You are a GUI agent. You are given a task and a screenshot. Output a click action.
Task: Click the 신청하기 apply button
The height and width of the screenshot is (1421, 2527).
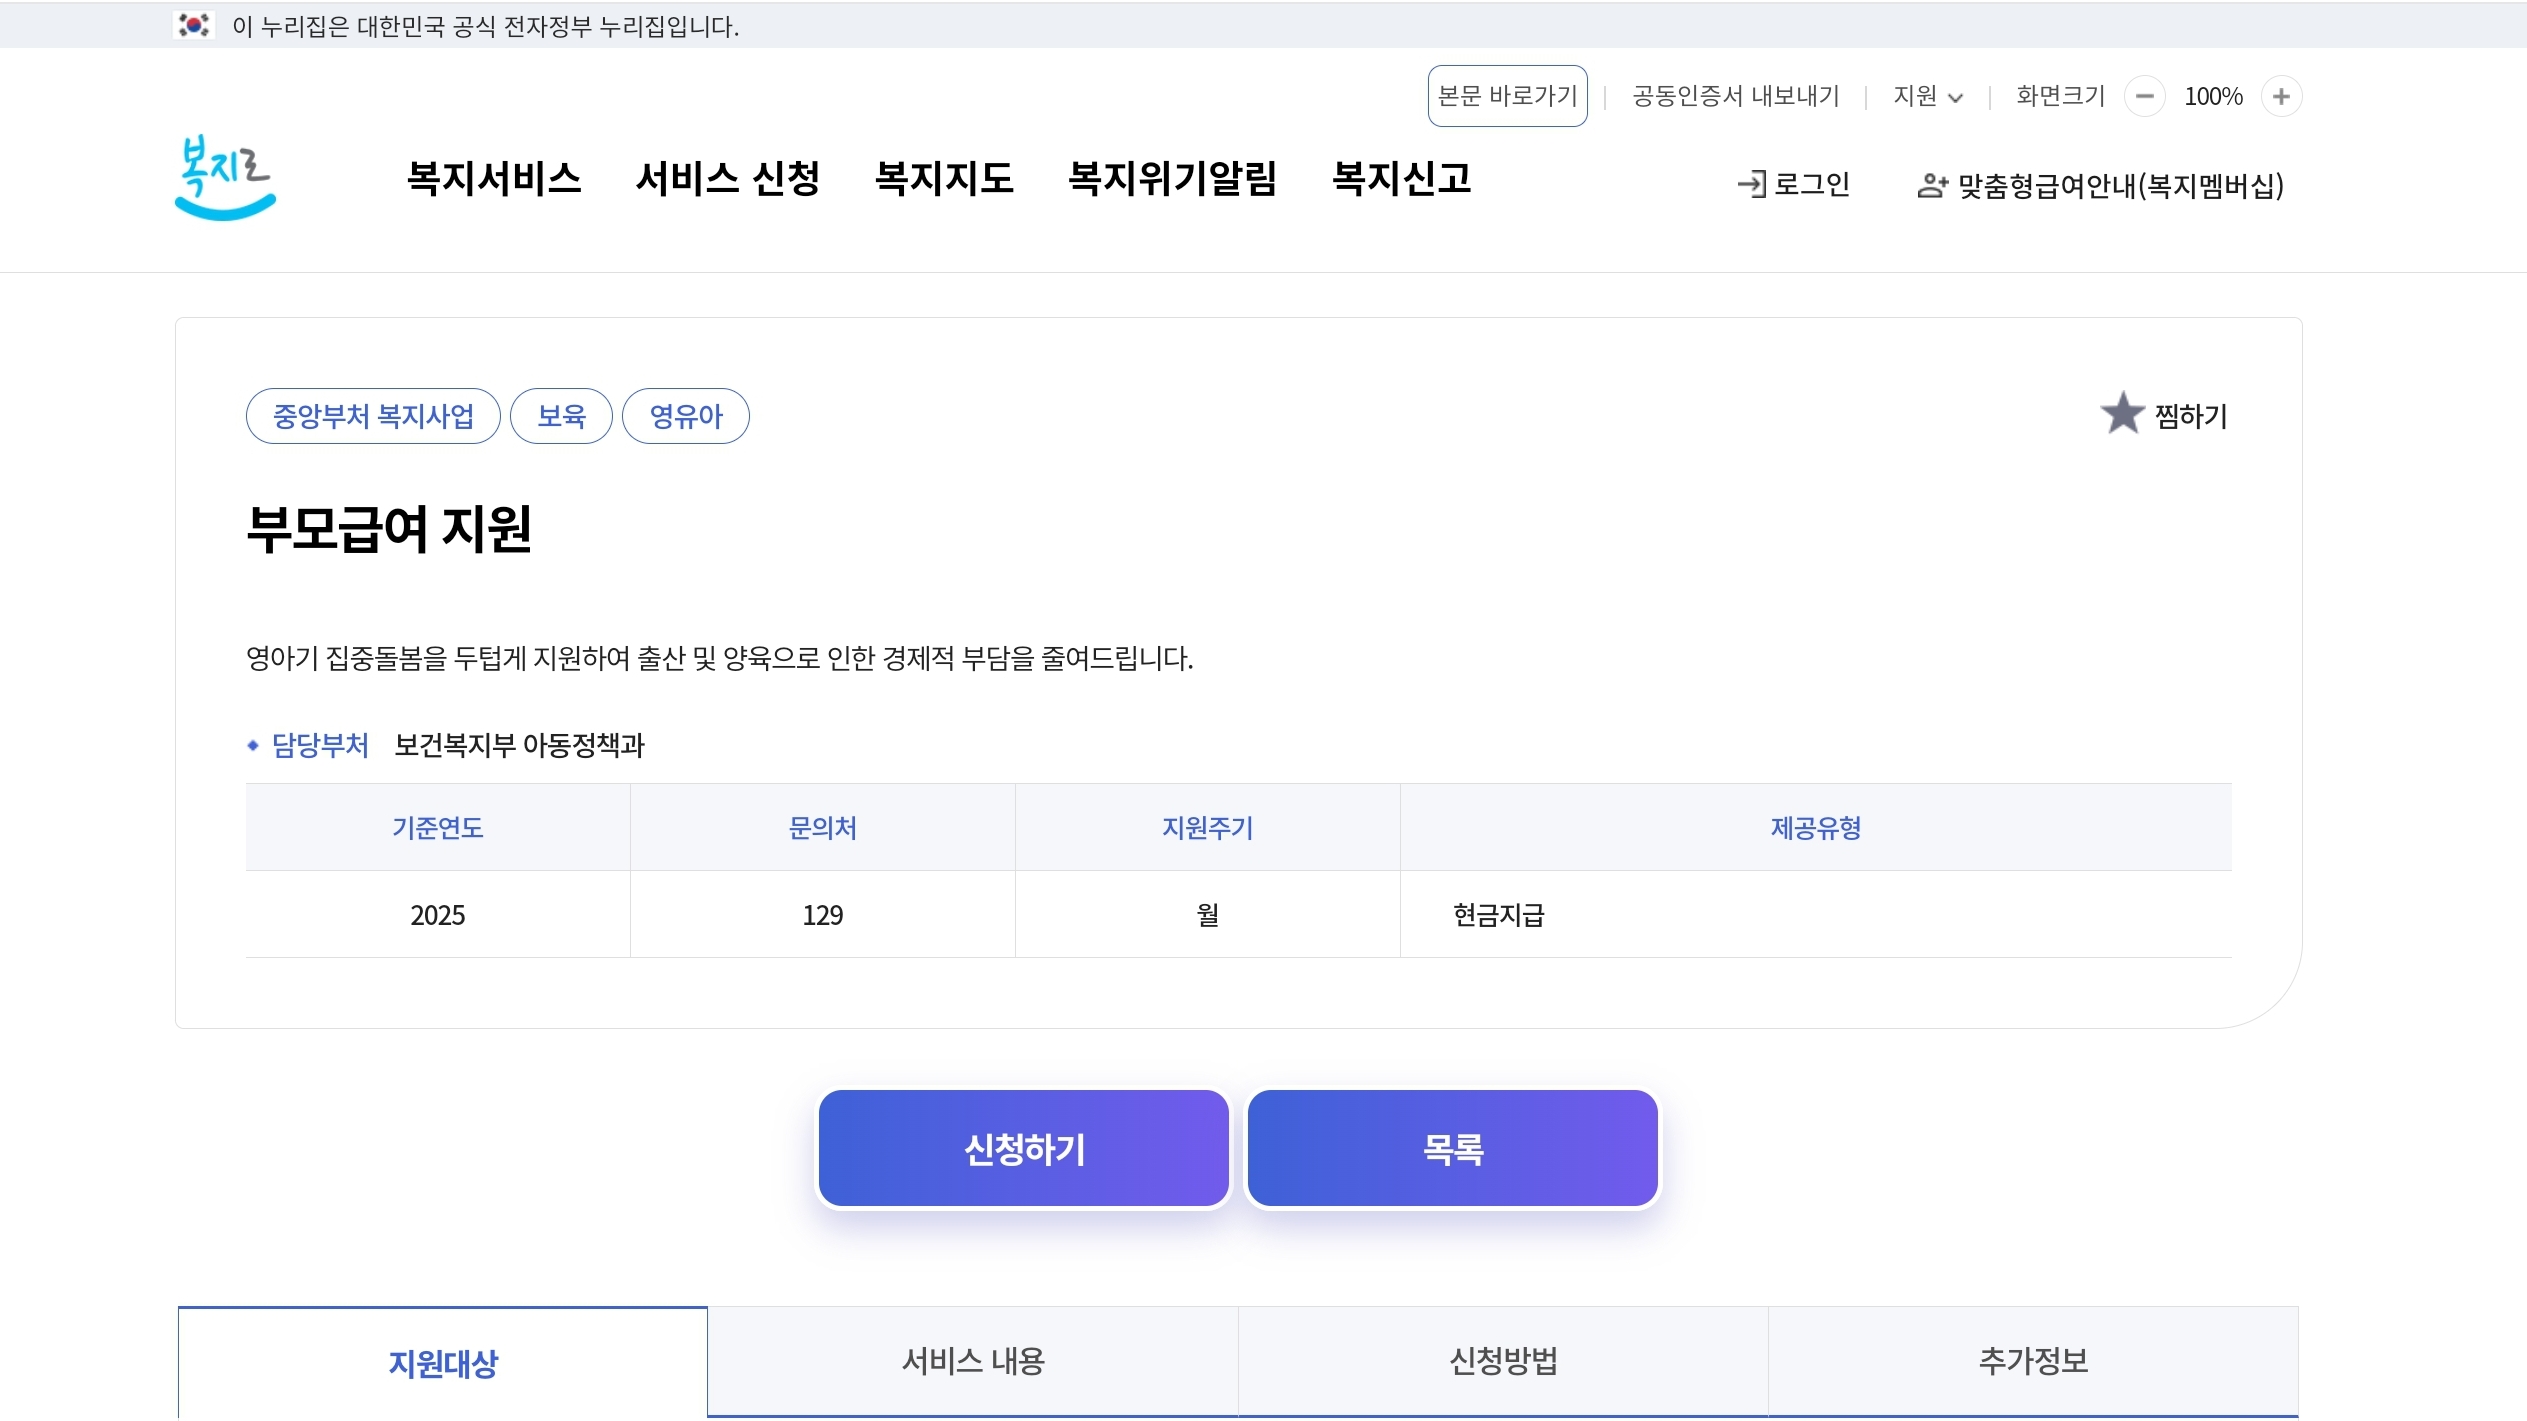(1023, 1149)
